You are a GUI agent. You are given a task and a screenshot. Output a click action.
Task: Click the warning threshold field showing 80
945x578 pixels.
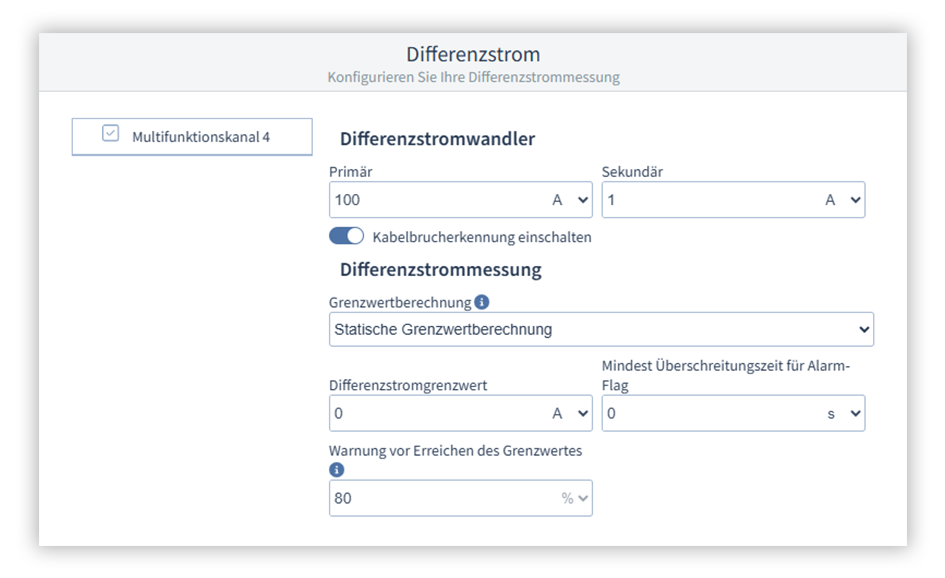click(x=440, y=498)
